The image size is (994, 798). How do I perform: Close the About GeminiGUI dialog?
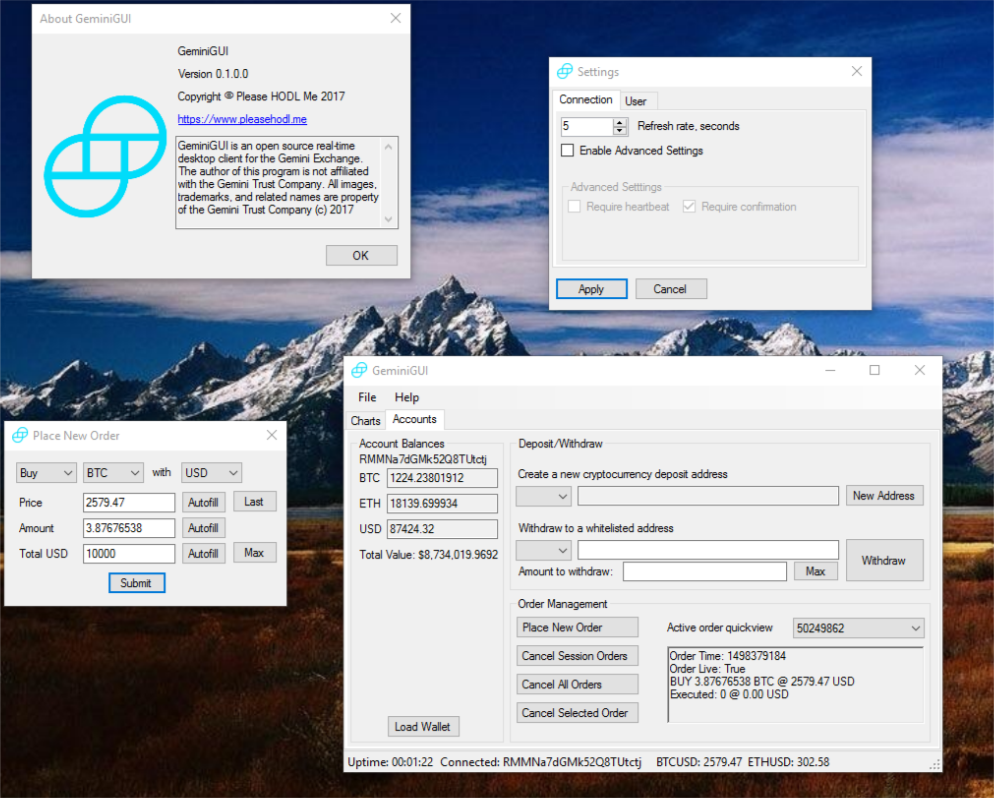tap(396, 18)
